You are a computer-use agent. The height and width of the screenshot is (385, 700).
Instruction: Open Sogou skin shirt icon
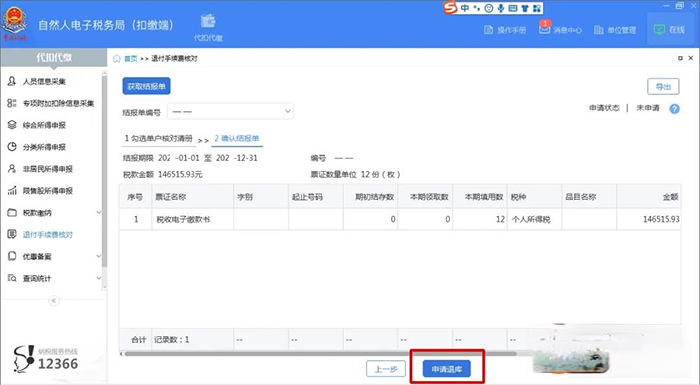525,8
